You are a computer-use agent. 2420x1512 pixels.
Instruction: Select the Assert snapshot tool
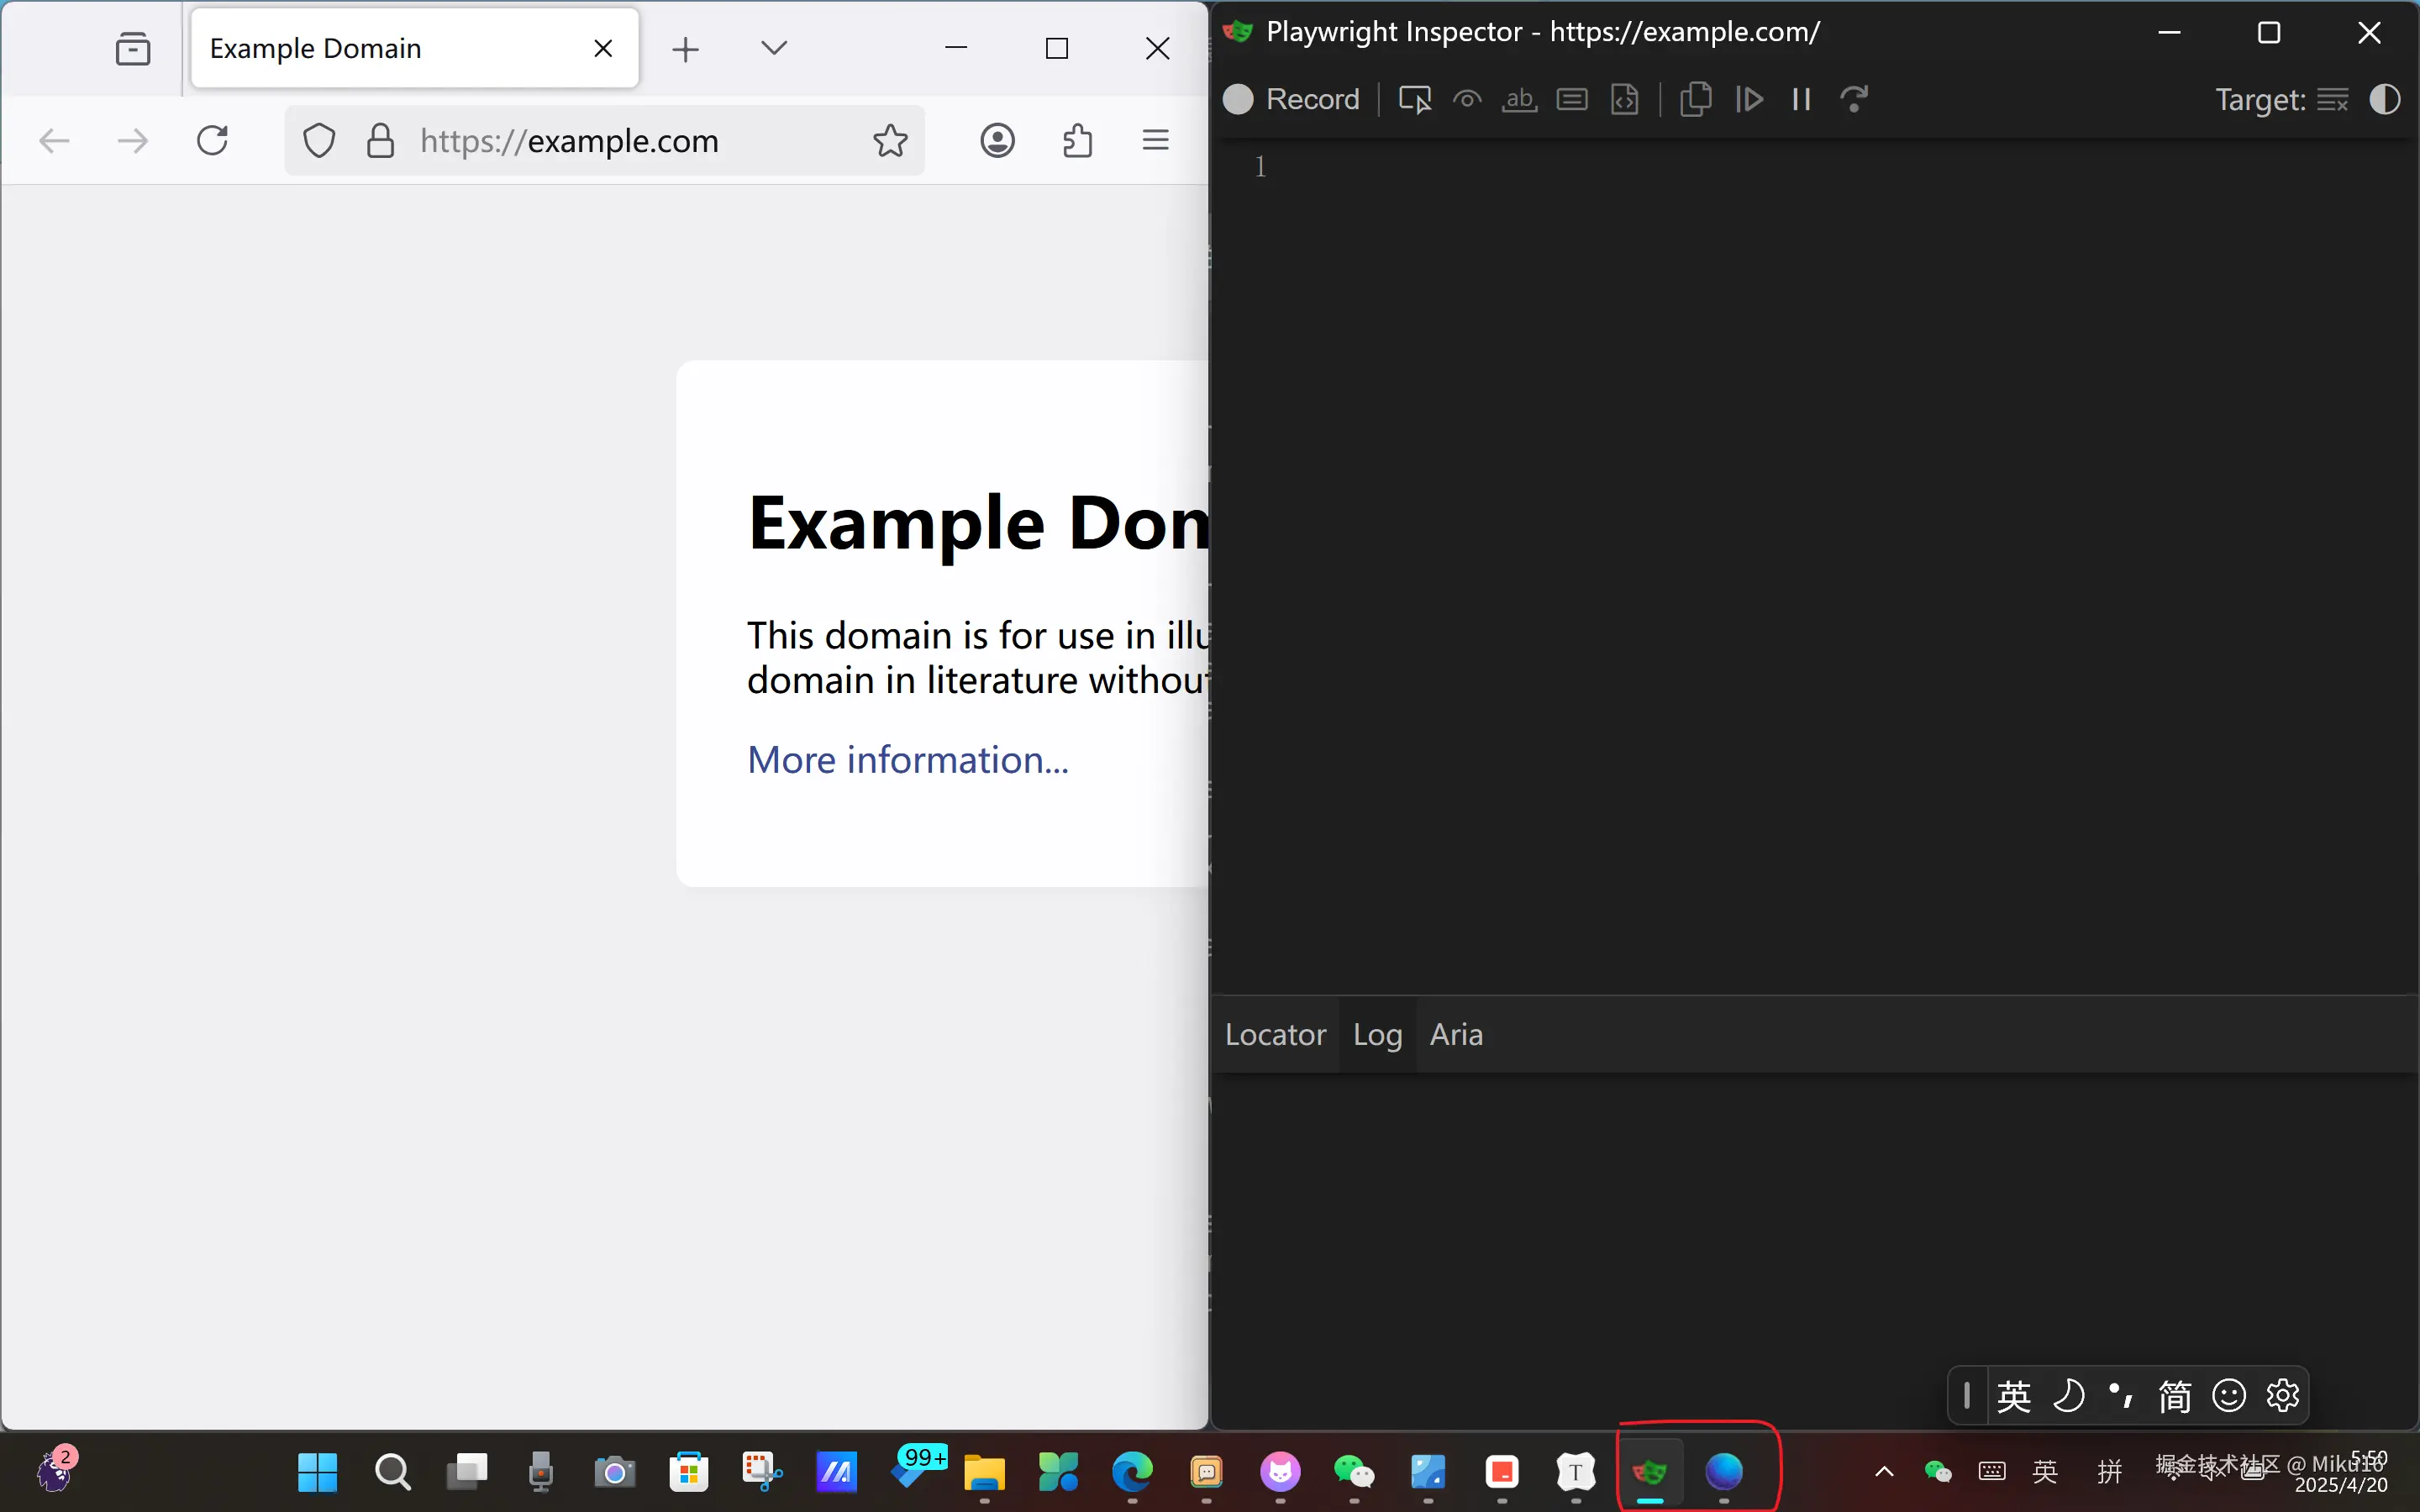1625,99
